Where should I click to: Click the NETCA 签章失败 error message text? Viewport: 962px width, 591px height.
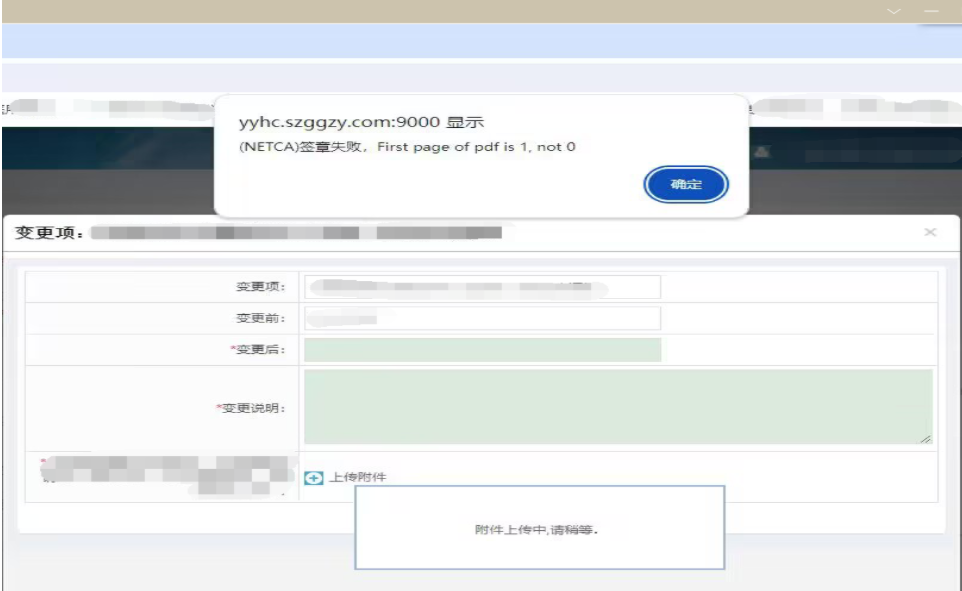click(x=407, y=148)
